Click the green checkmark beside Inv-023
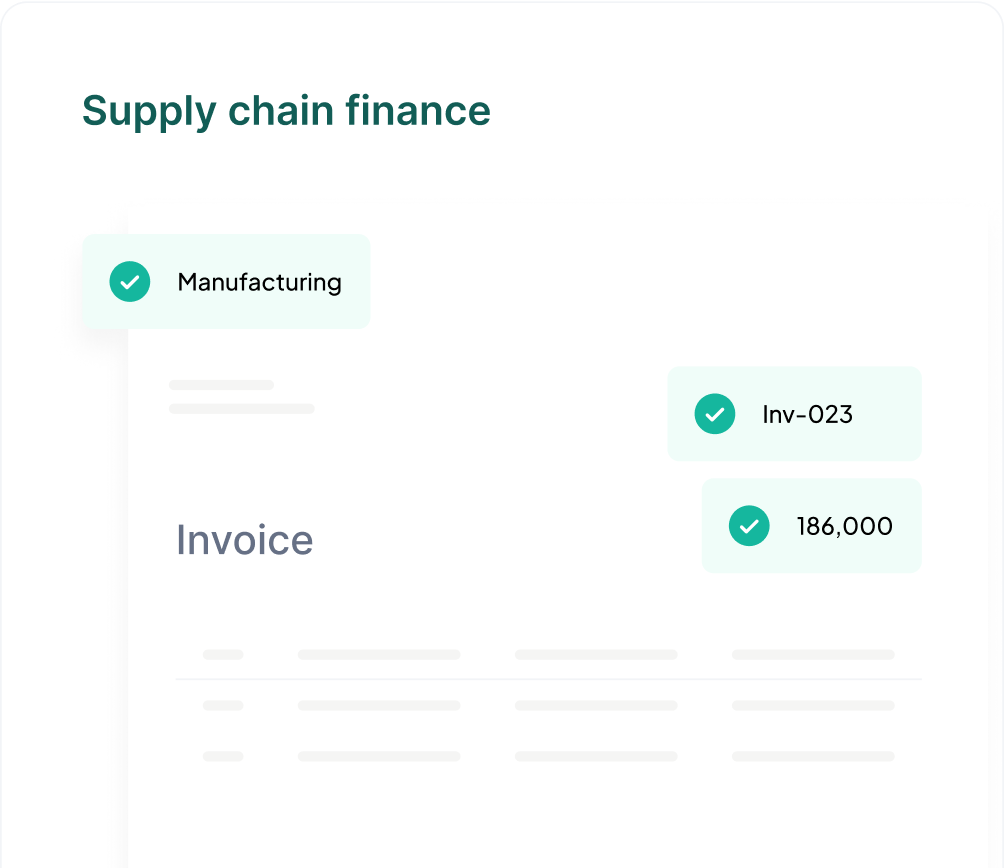 click(715, 414)
